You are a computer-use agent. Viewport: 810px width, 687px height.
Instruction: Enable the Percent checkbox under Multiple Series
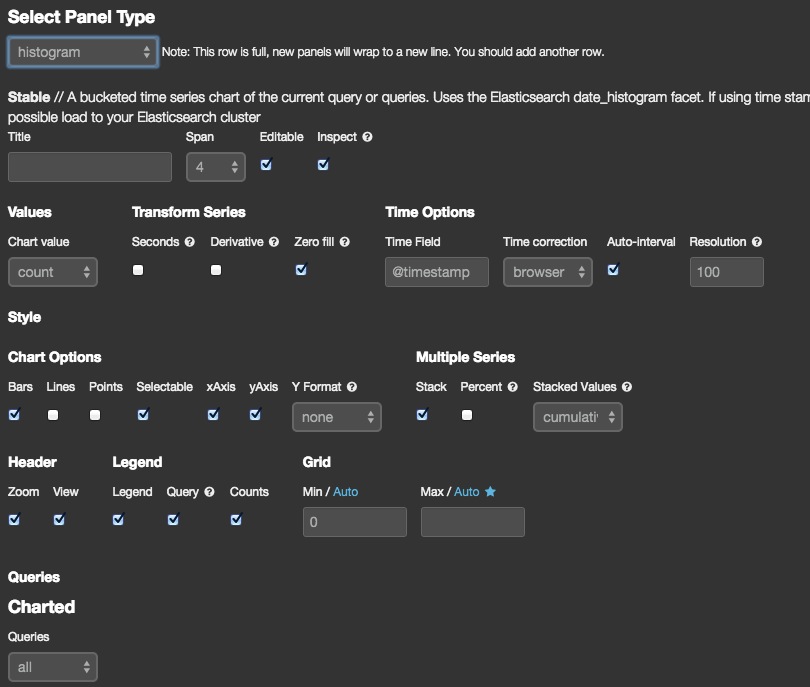coord(467,415)
